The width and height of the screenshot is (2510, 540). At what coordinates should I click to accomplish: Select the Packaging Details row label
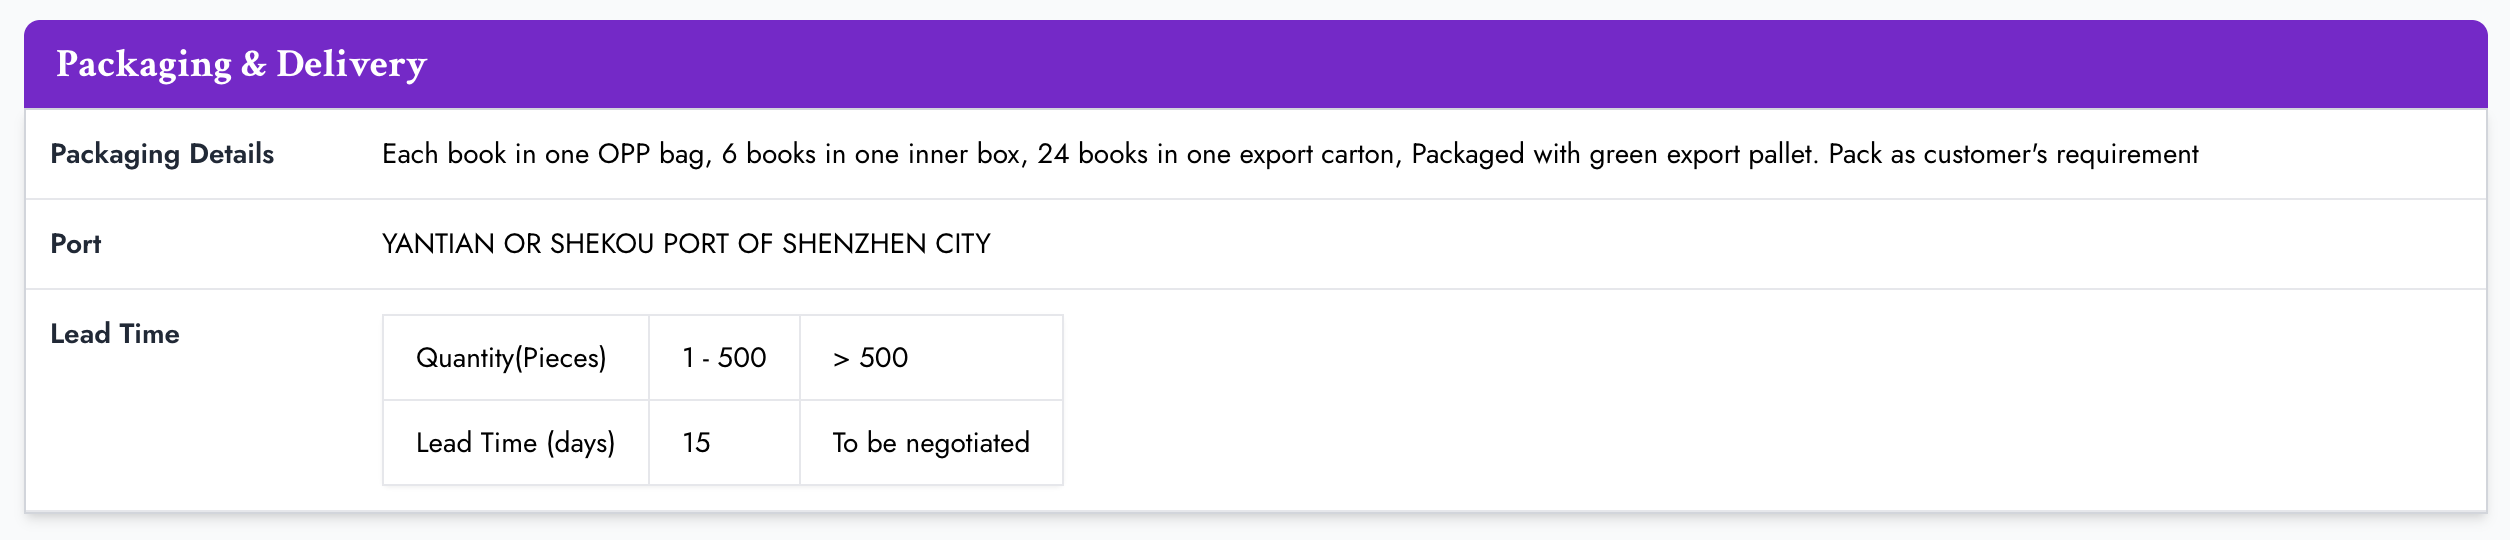point(162,154)
